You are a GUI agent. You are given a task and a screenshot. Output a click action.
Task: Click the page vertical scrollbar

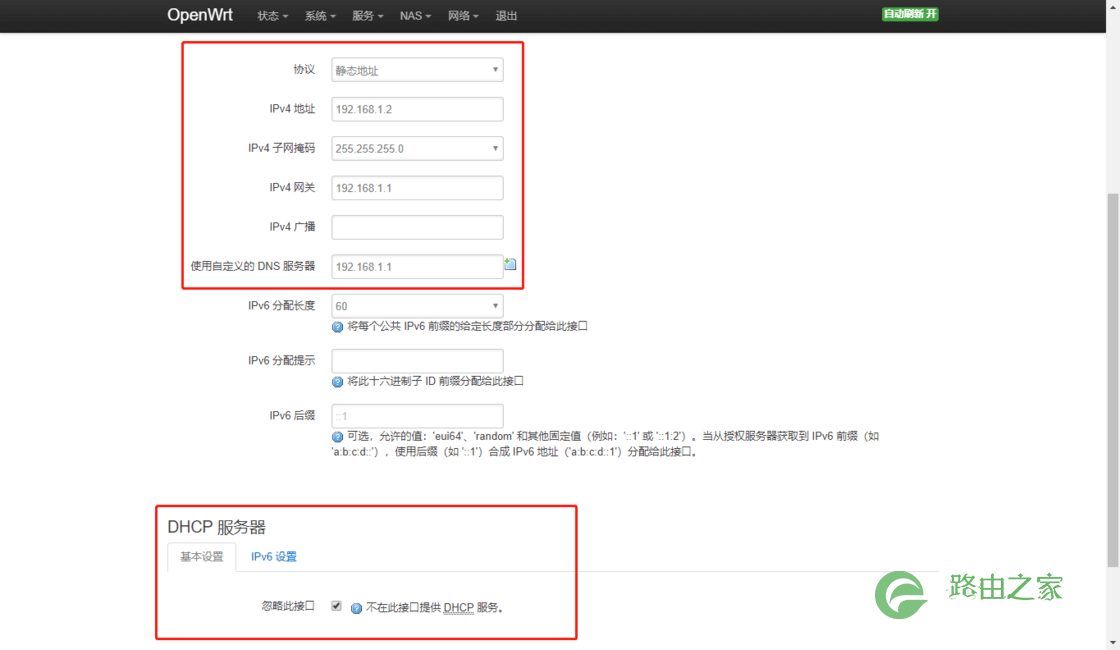pos(1113,379)
